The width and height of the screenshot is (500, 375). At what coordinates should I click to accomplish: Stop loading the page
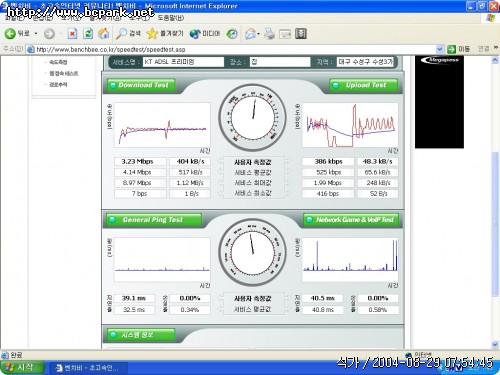(72, 34)
